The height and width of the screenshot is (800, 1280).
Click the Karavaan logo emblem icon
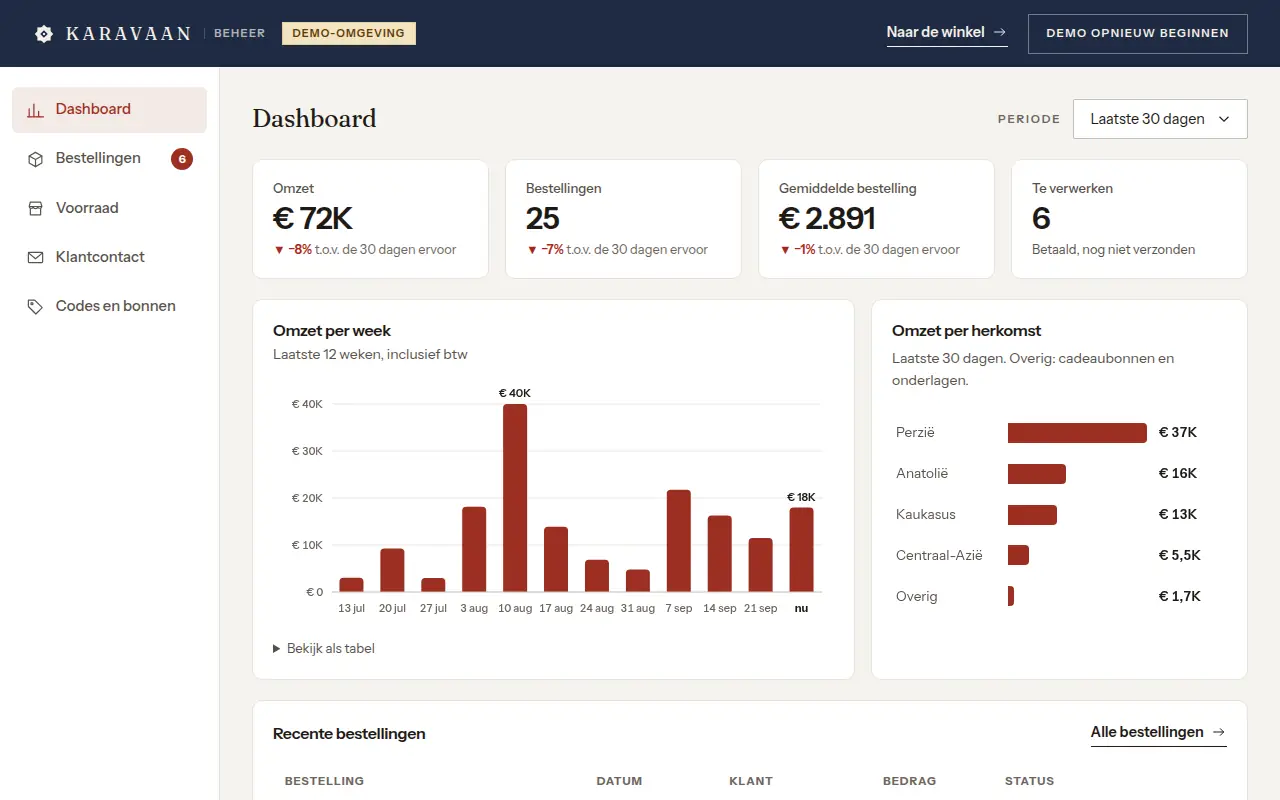44,34
